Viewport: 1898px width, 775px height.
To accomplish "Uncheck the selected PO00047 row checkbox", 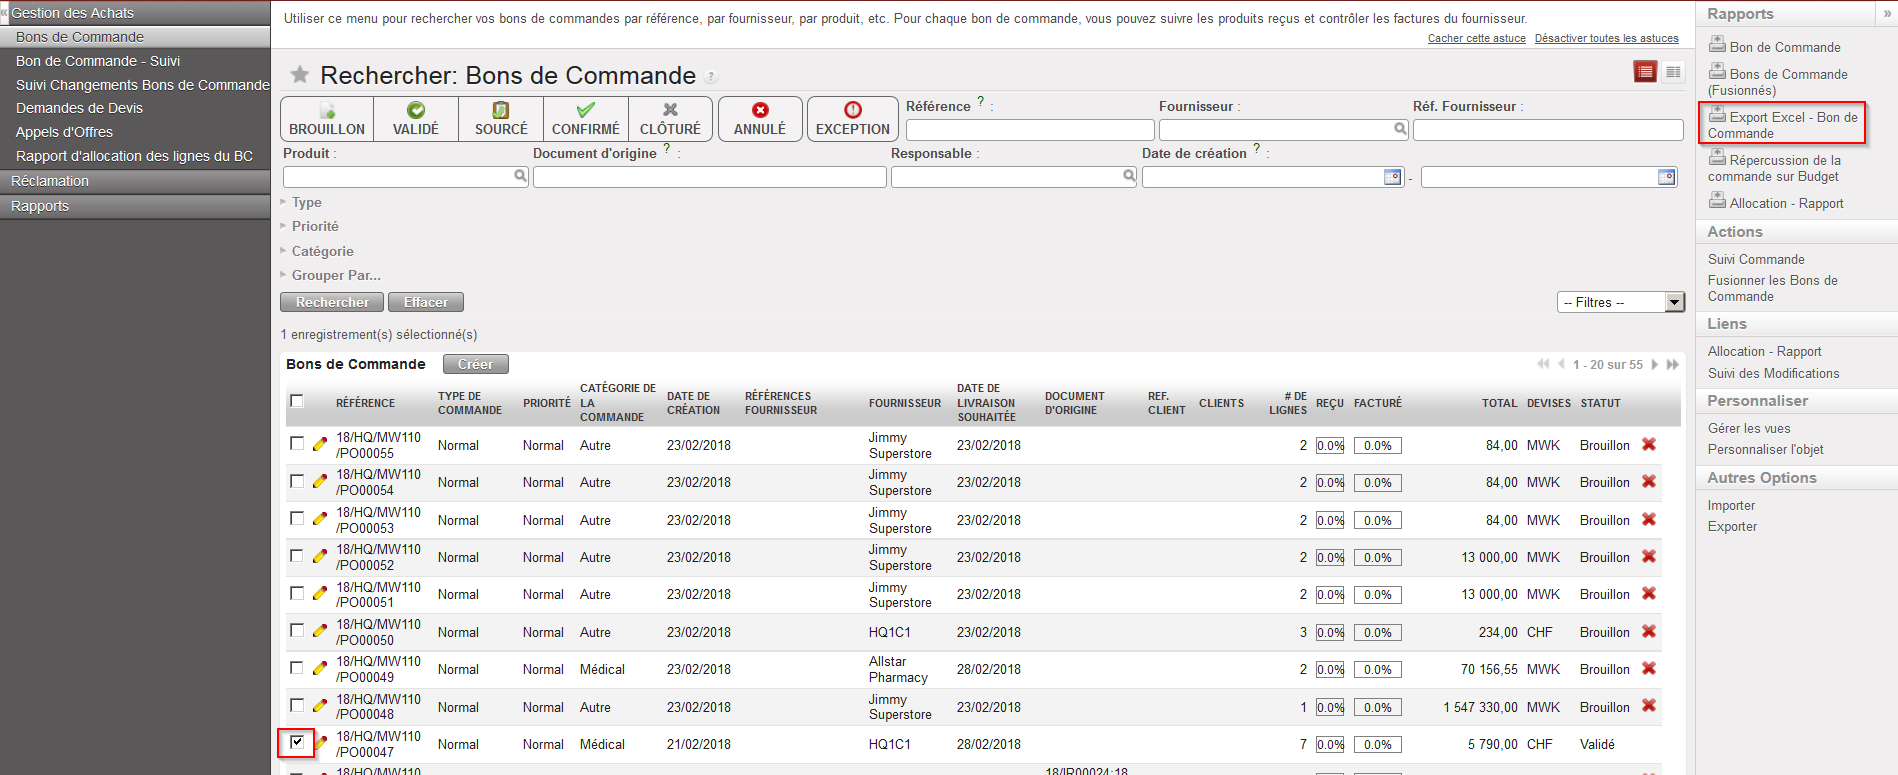I will click(x=297, y=742).
